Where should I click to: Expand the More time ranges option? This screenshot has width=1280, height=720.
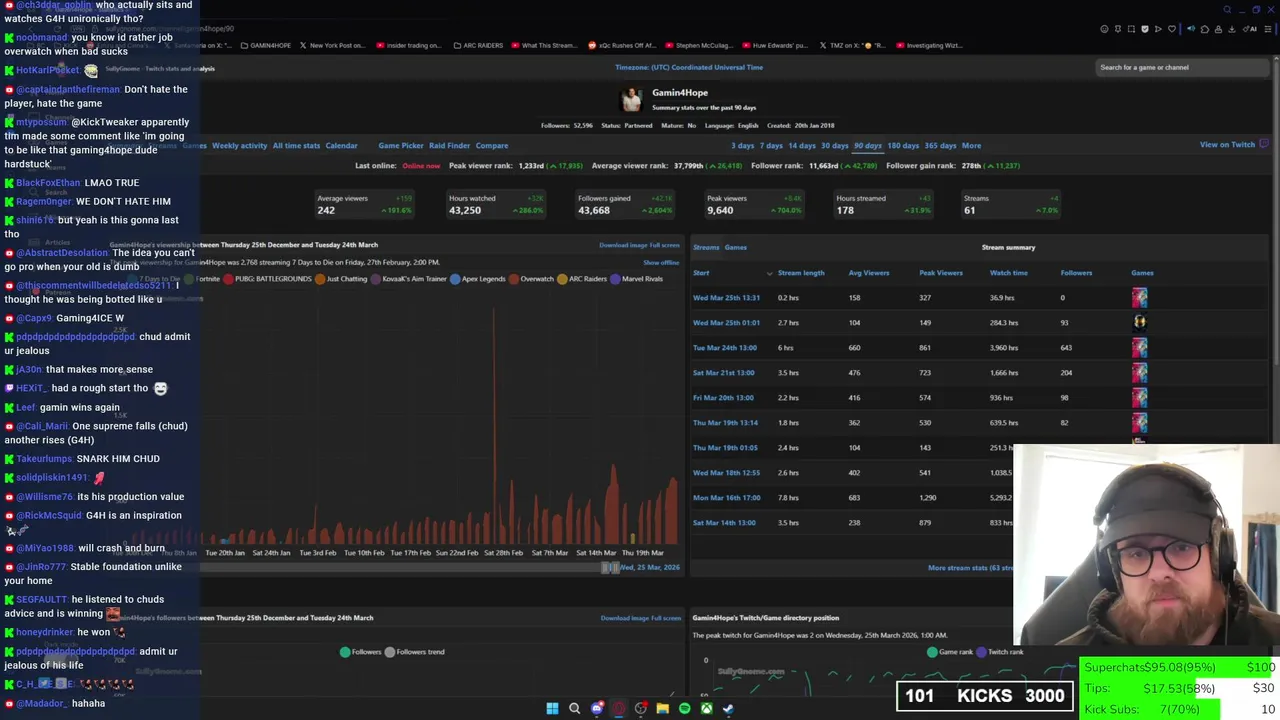pos(971,145)
